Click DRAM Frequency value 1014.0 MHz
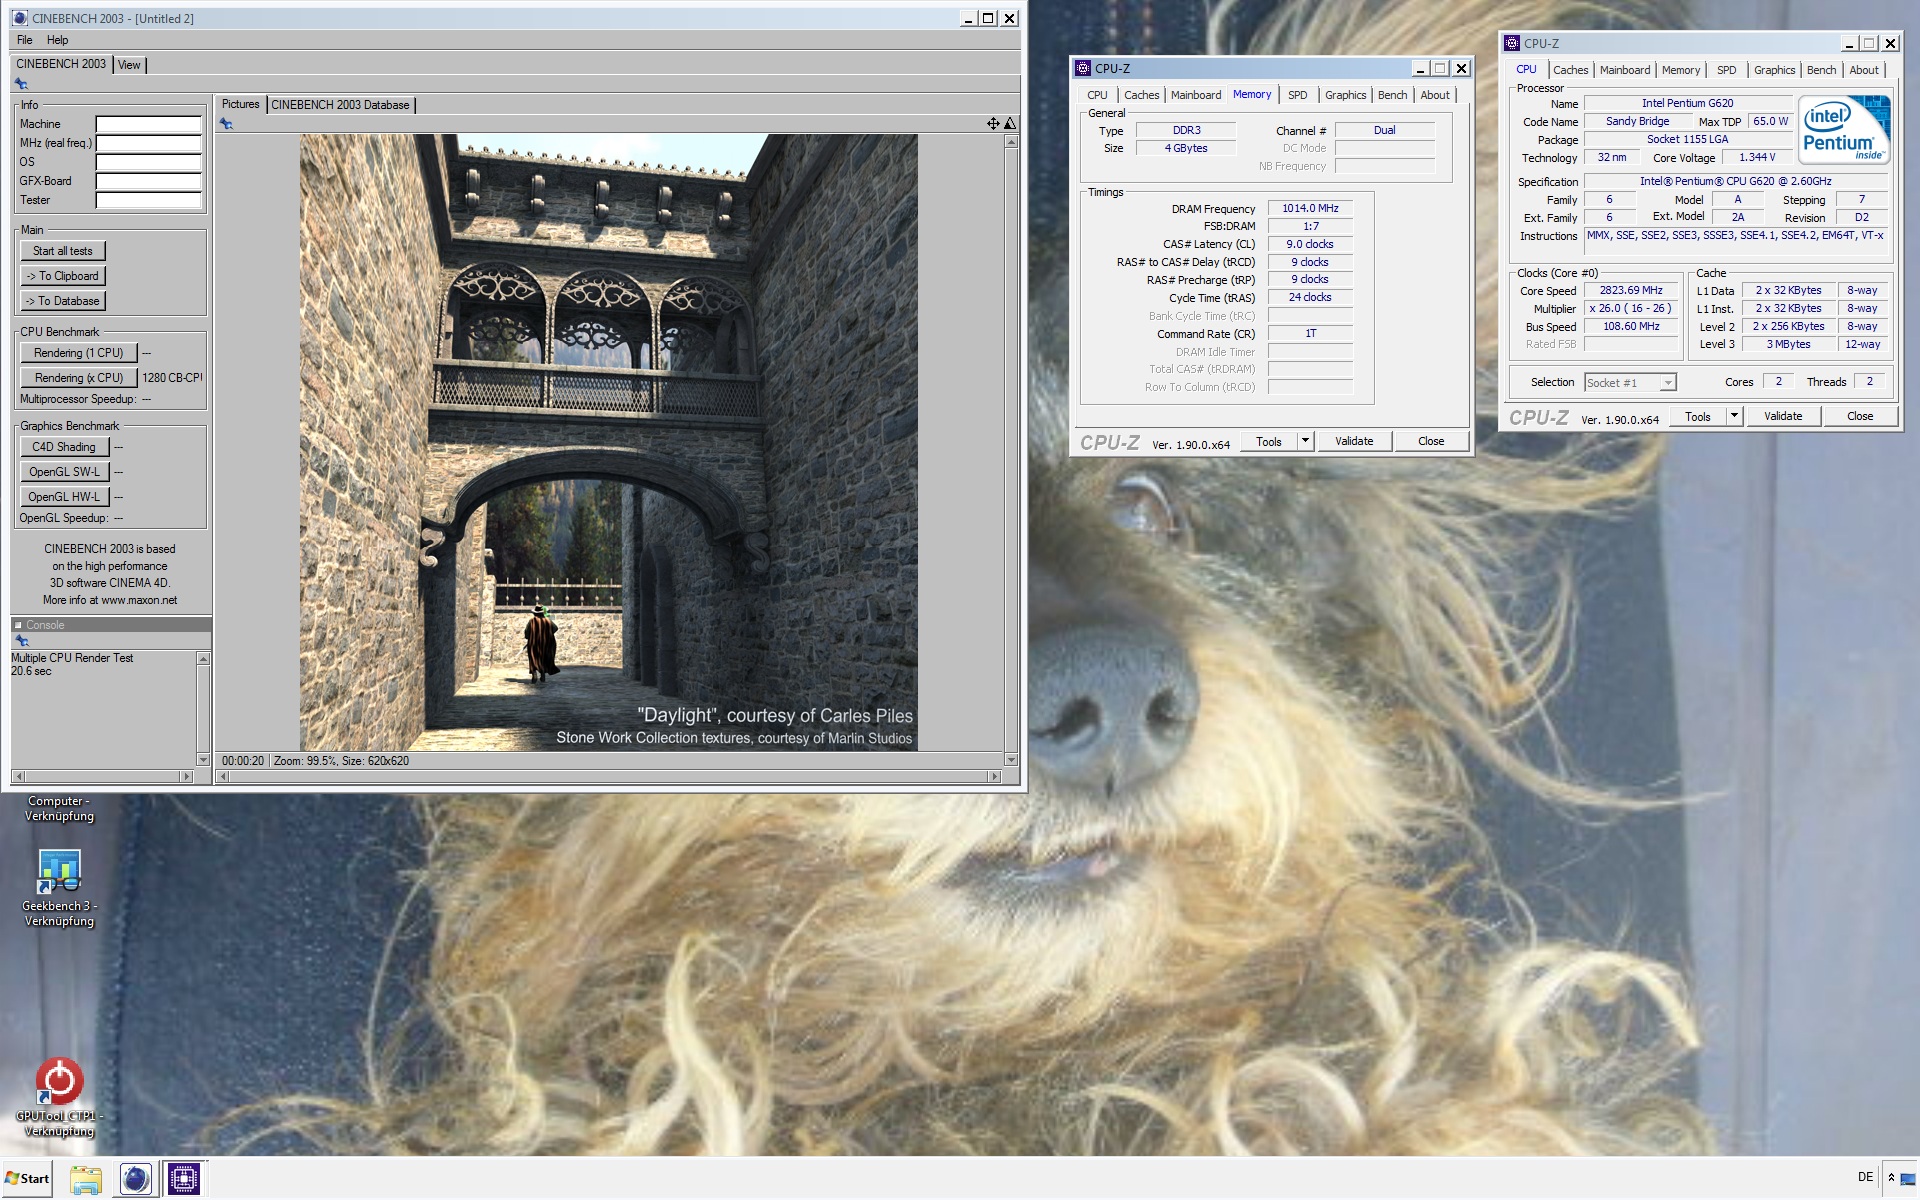The height and width of the screenshot is (1200, 1920). (x=1310, y=208)
